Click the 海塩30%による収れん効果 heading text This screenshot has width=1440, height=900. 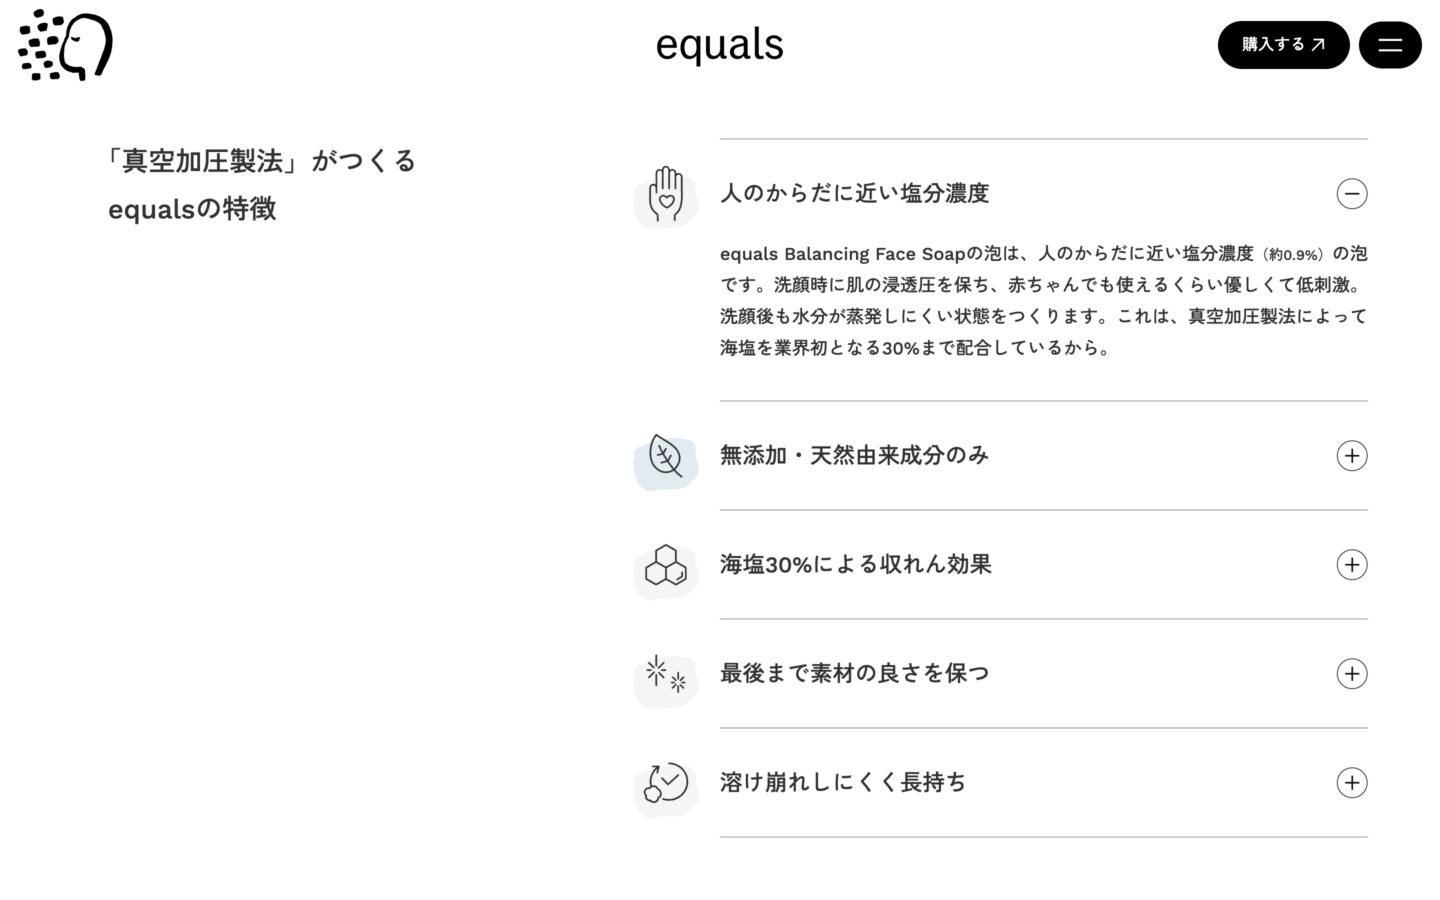[855, 565]
